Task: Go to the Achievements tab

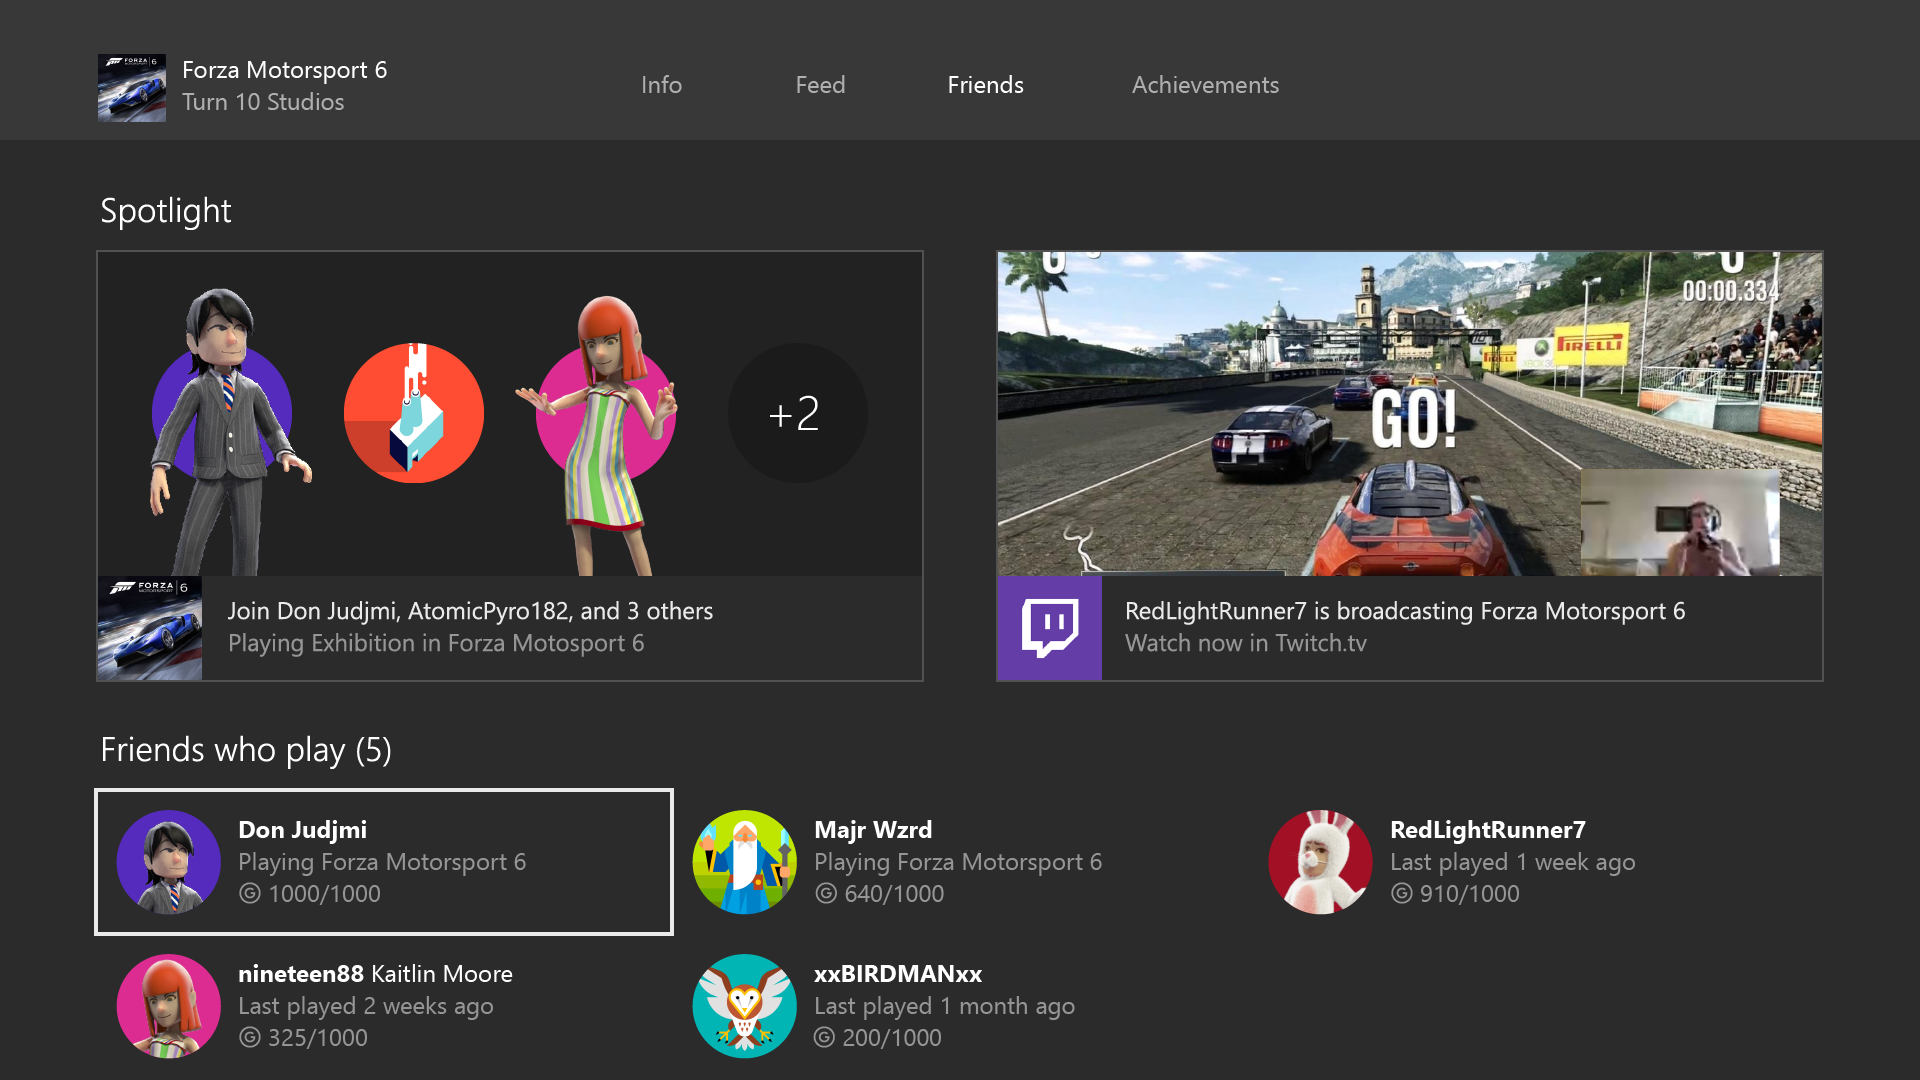Action: [x=1205, y=85]
